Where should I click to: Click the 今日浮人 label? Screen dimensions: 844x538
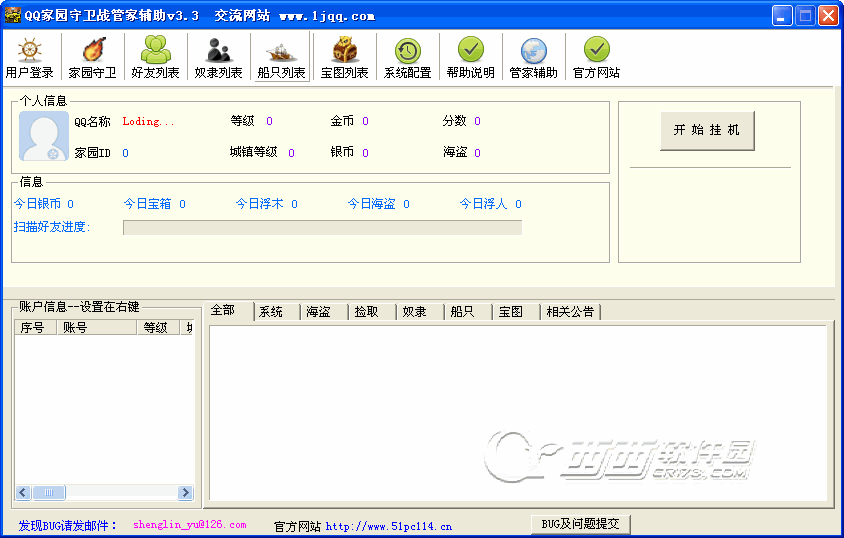click(483, 204)
